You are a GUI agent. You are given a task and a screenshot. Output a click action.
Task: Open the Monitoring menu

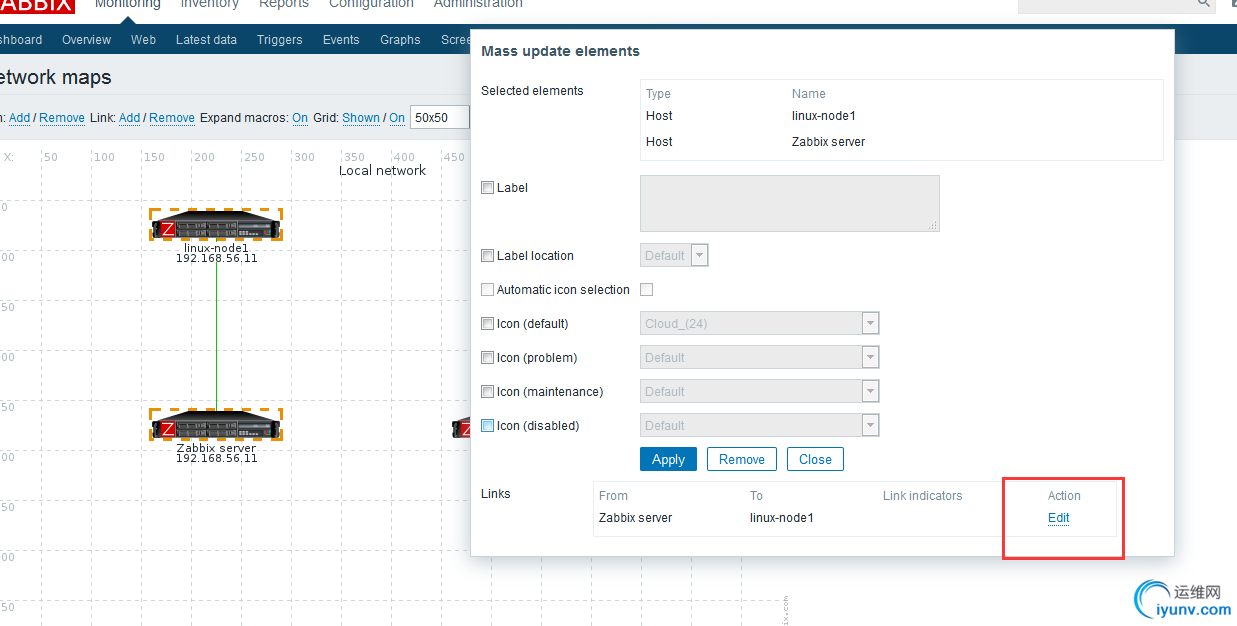point(127,4)
